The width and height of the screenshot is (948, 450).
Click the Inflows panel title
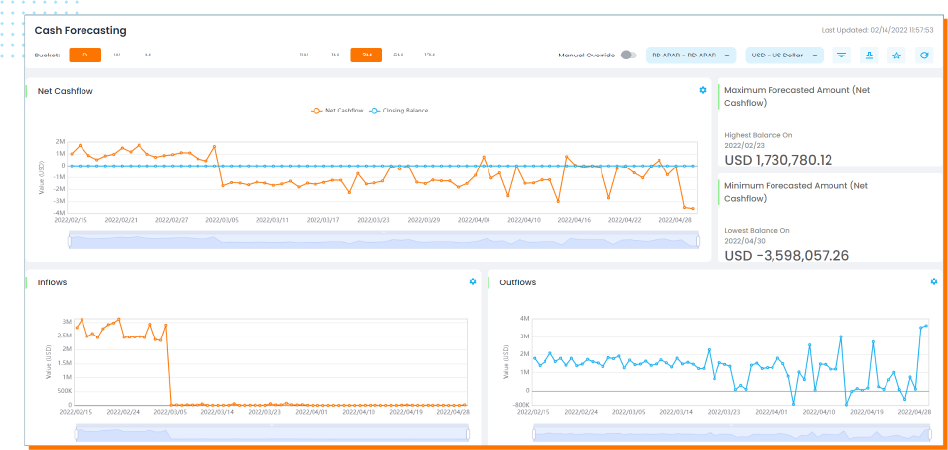pyautogui.click(x=52, y=282)
